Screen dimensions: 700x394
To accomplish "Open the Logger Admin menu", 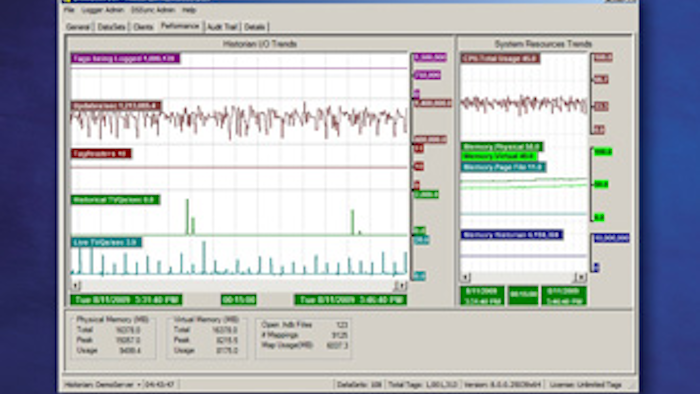I will 102,10.
